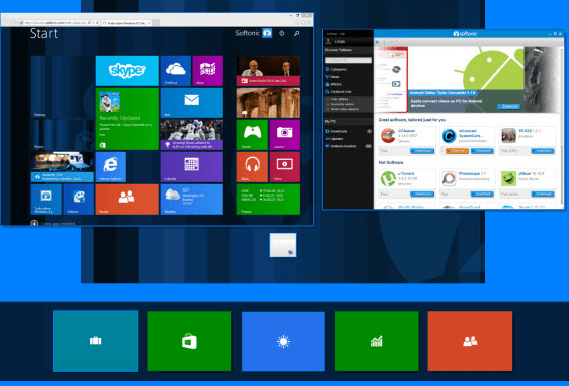Launch the Music headphones tile

pos(252,167)
